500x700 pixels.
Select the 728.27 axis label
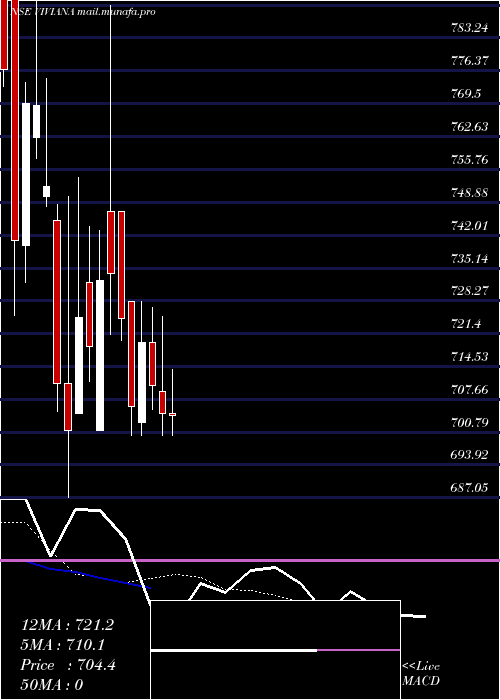point(469,292)
